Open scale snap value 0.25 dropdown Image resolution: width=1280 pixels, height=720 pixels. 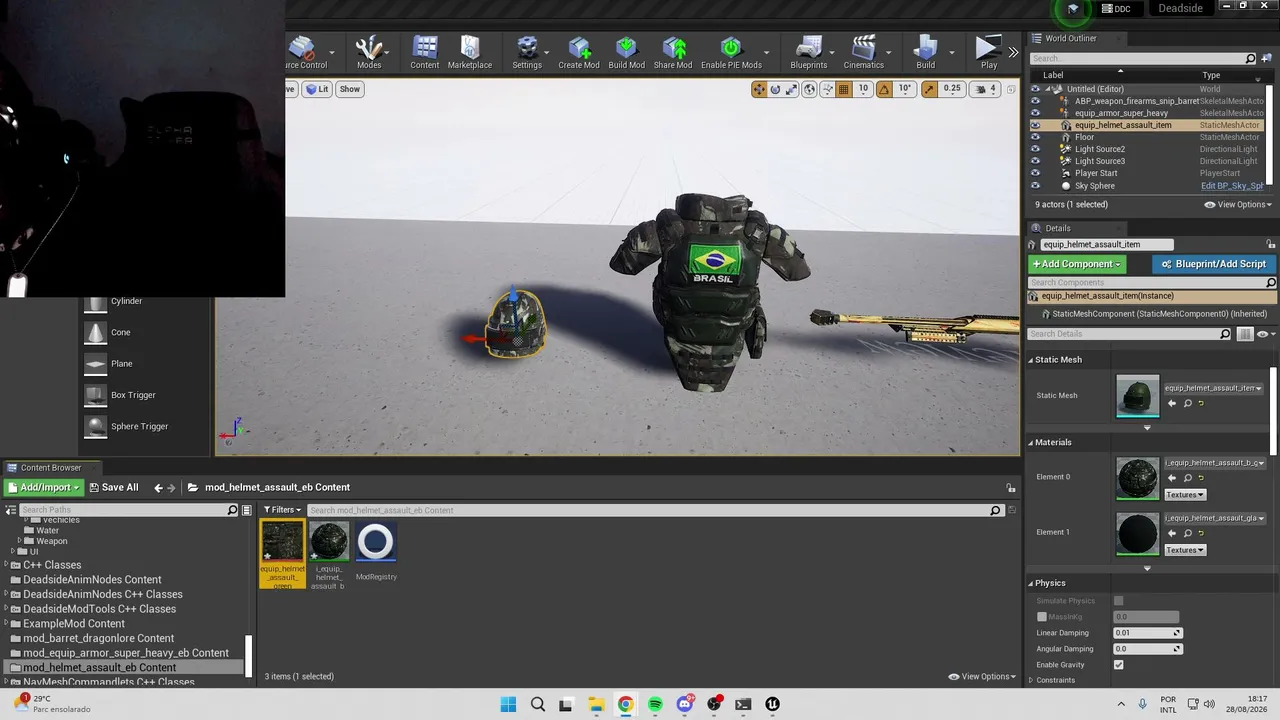[952, 89]
